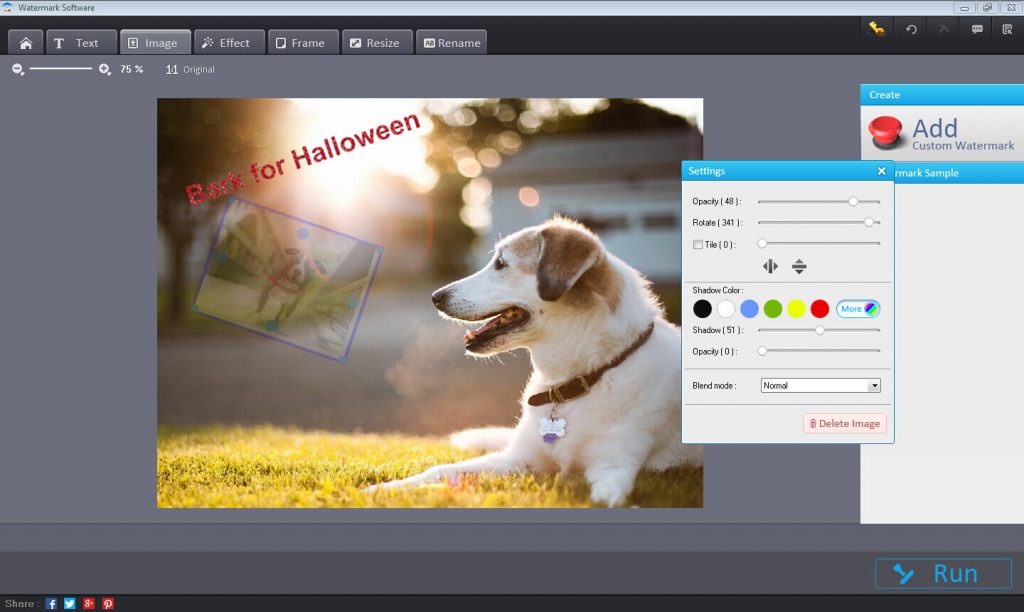Viewport: 1024px width, 612px height.
Task: Open More shadow colors picker
Action: coord(858,309)
